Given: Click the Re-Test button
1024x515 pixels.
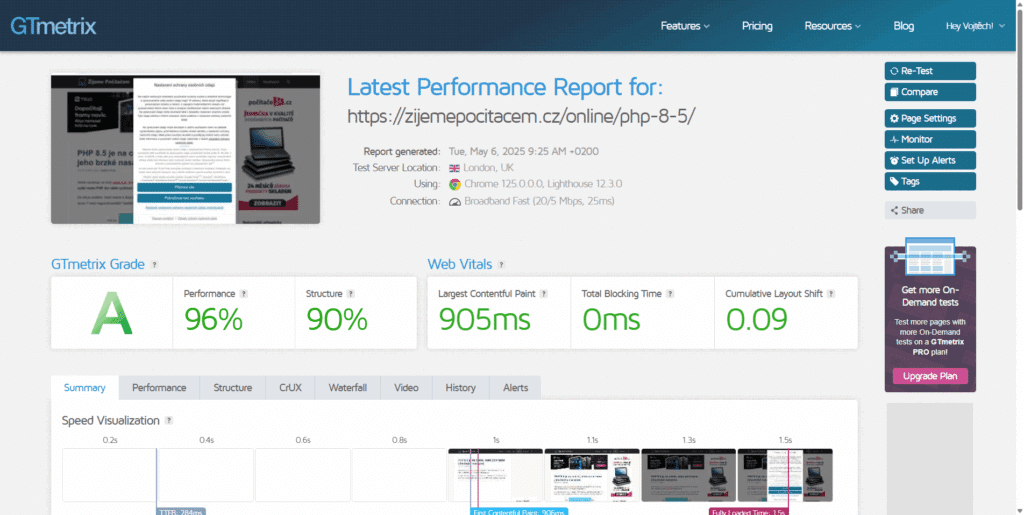Looking at the screenshot, I should point(929,71).
